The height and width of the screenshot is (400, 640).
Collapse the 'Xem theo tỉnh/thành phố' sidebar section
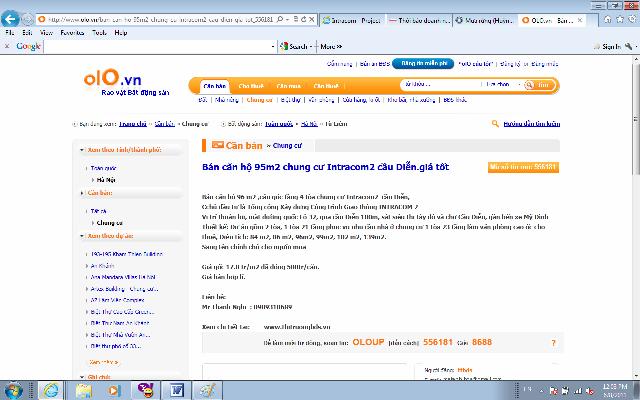tap(79, 148)
